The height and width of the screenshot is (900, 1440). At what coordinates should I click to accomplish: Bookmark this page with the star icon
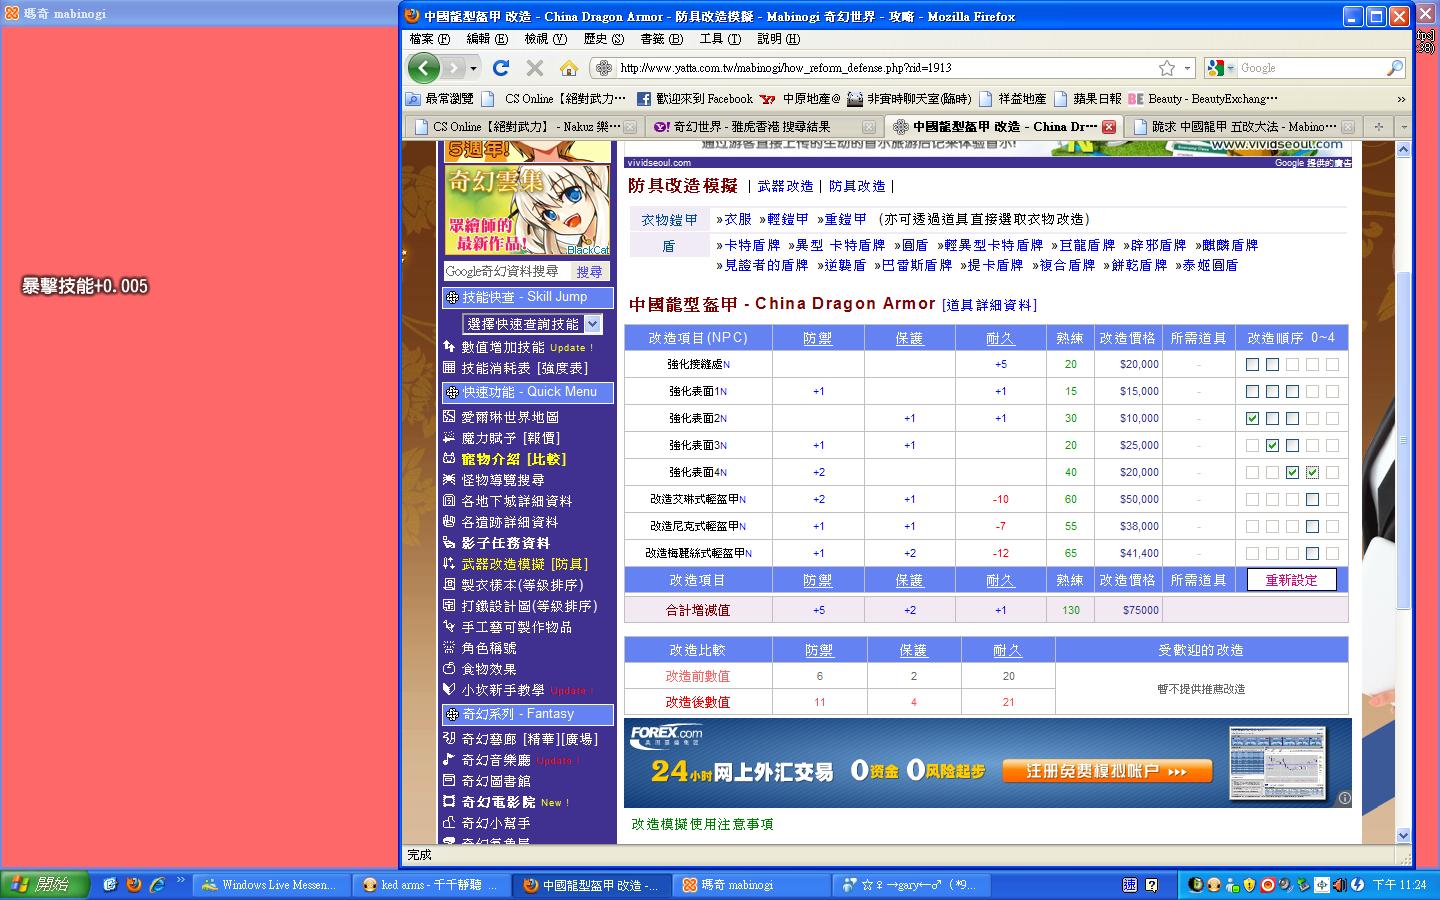1166,68
